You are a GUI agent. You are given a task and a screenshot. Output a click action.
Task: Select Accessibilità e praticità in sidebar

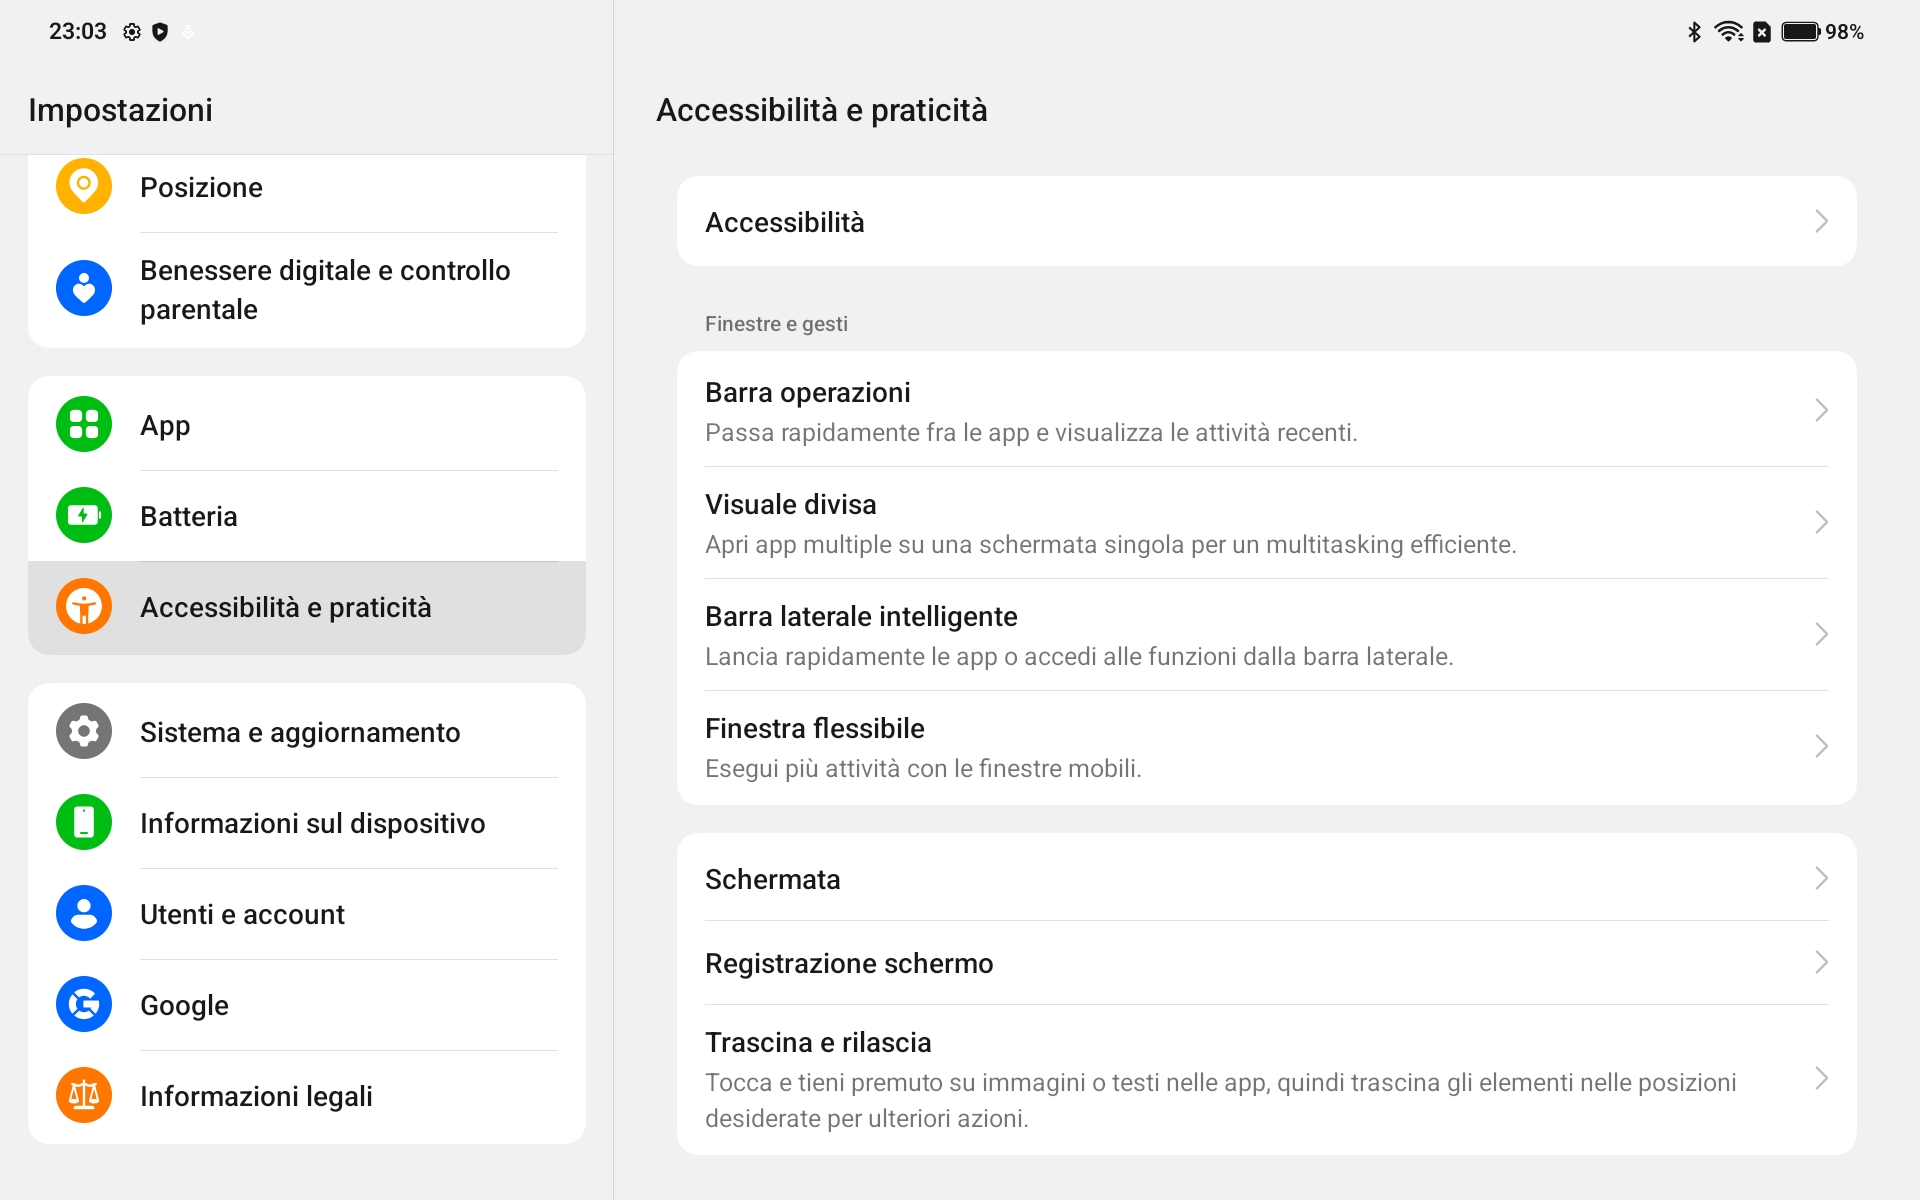click(x=307, y=607)
